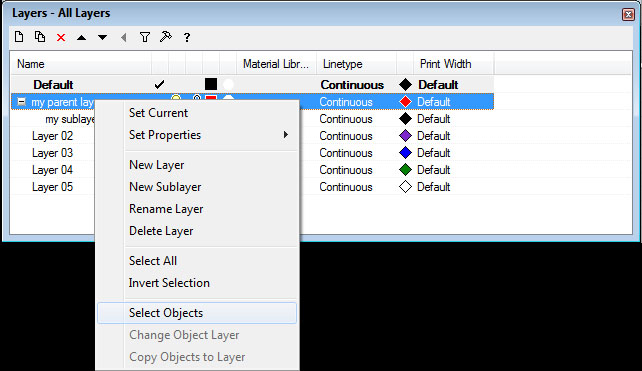
Task: Move layer up with the up arrow
Action: (81, 38)
